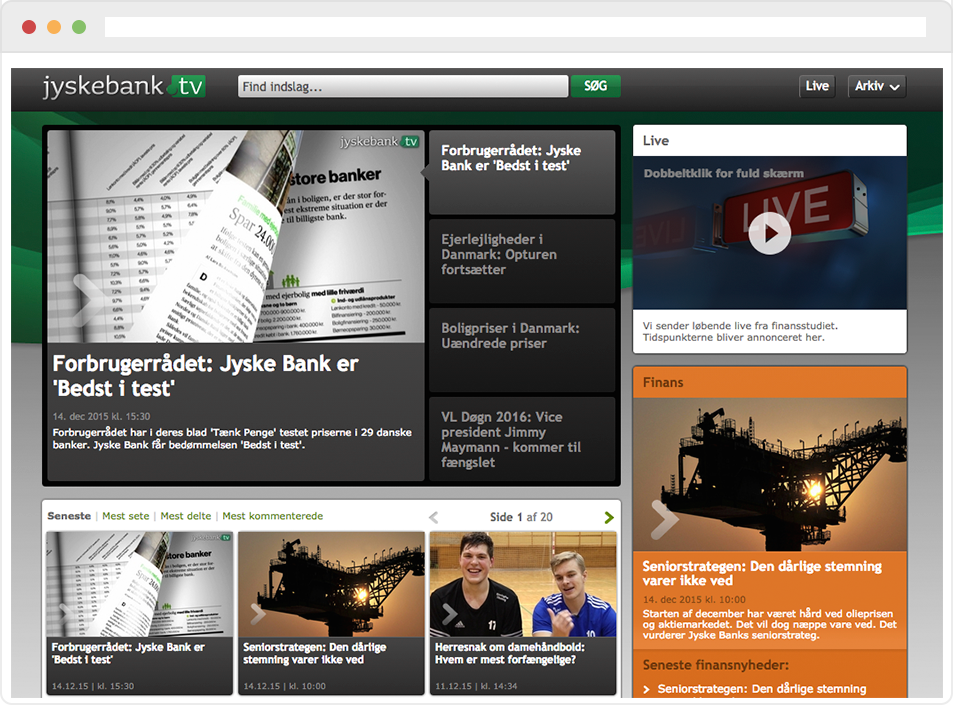
Task: Click the green SØG search button
Action: point(596,86)
